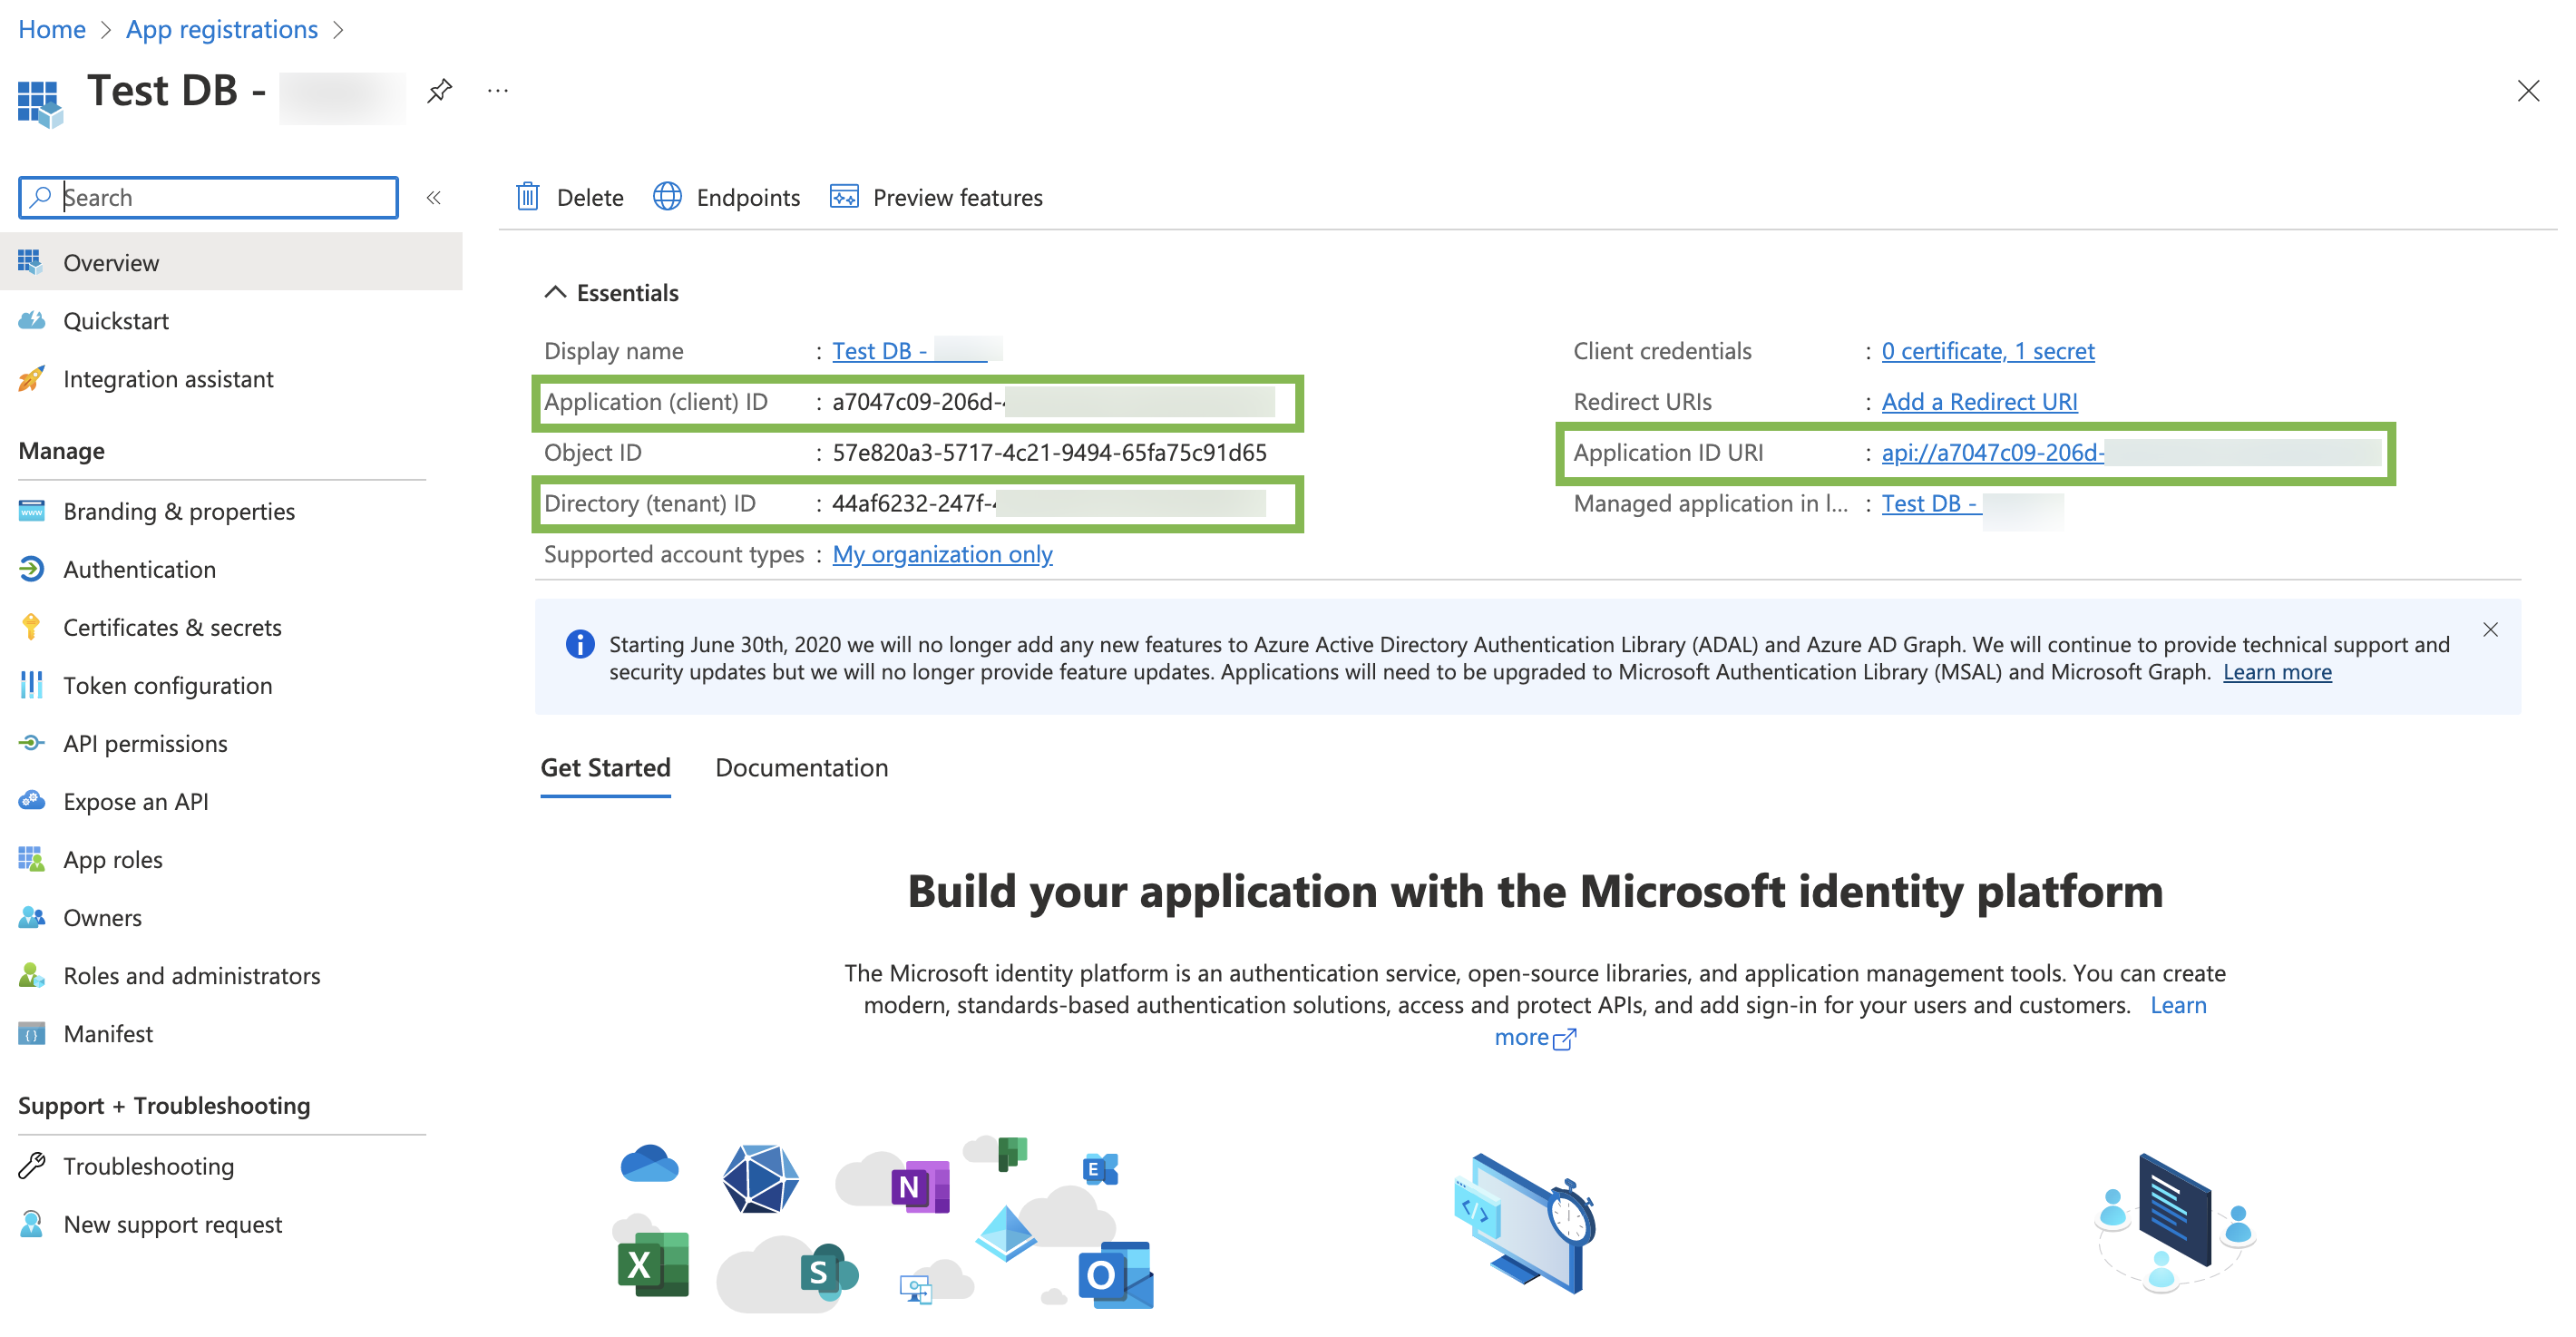Click the users and server illustration
2576x1337 pixels.
click(2175, 1222)
